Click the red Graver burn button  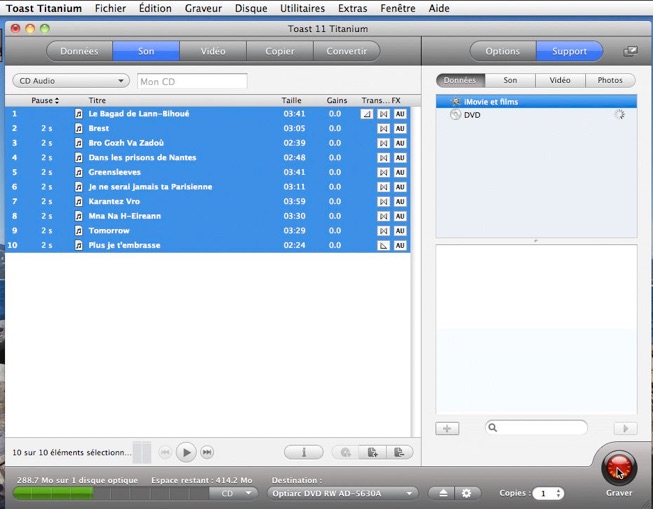pyautogui.click(x=619, y=468)
